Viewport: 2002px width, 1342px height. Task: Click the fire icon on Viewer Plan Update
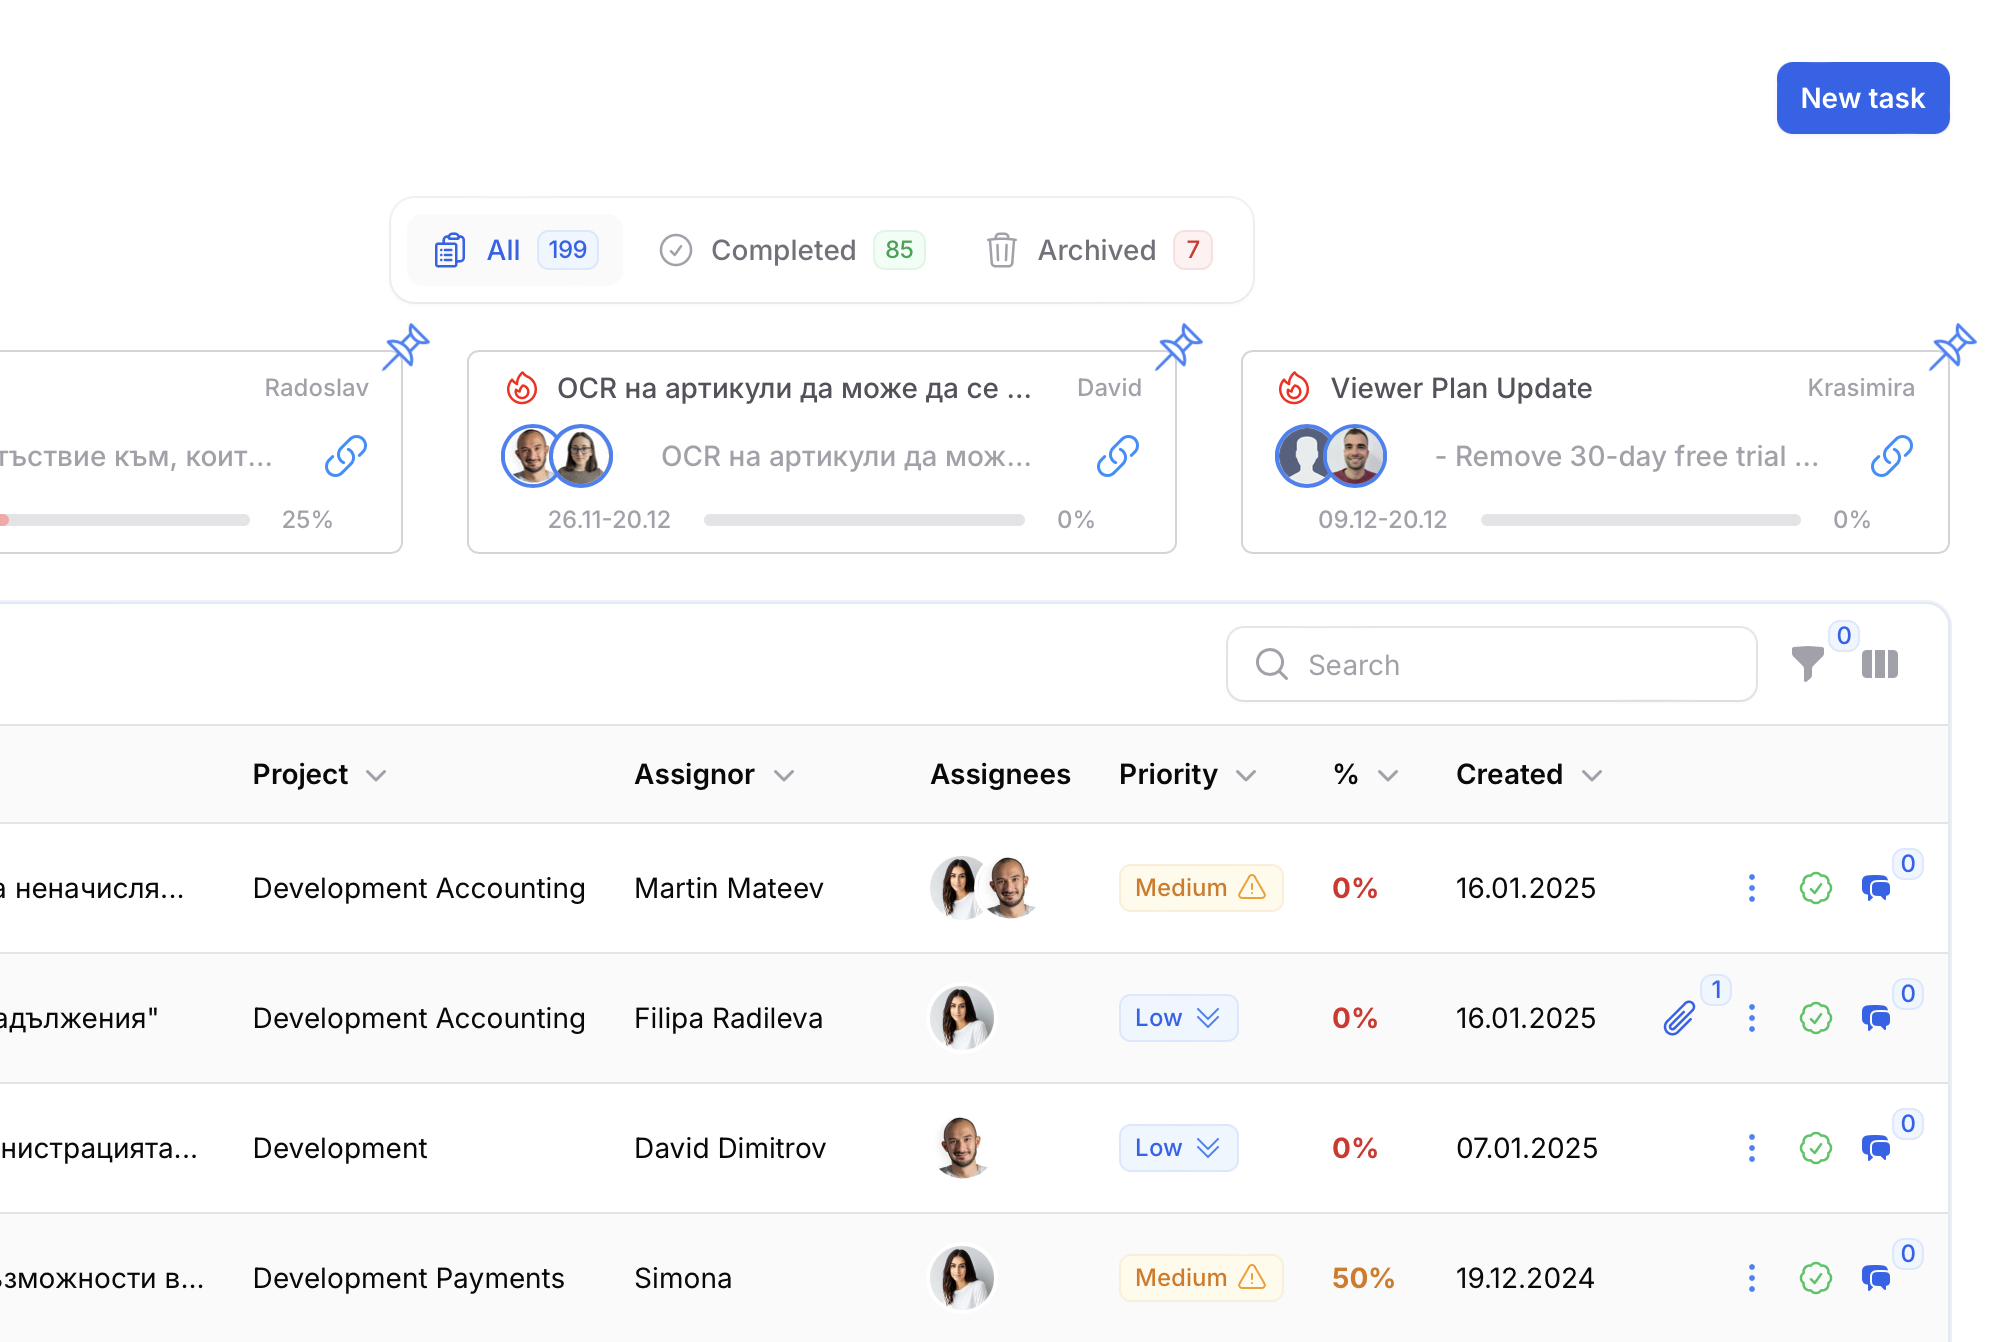click(x=1294, y=388)
